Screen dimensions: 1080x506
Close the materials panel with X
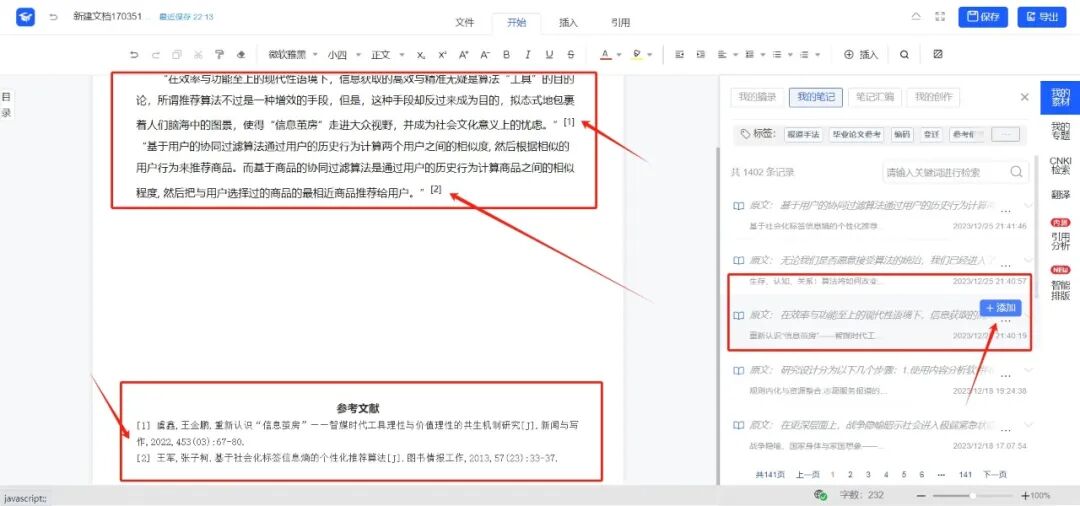tap(1024, 97)
